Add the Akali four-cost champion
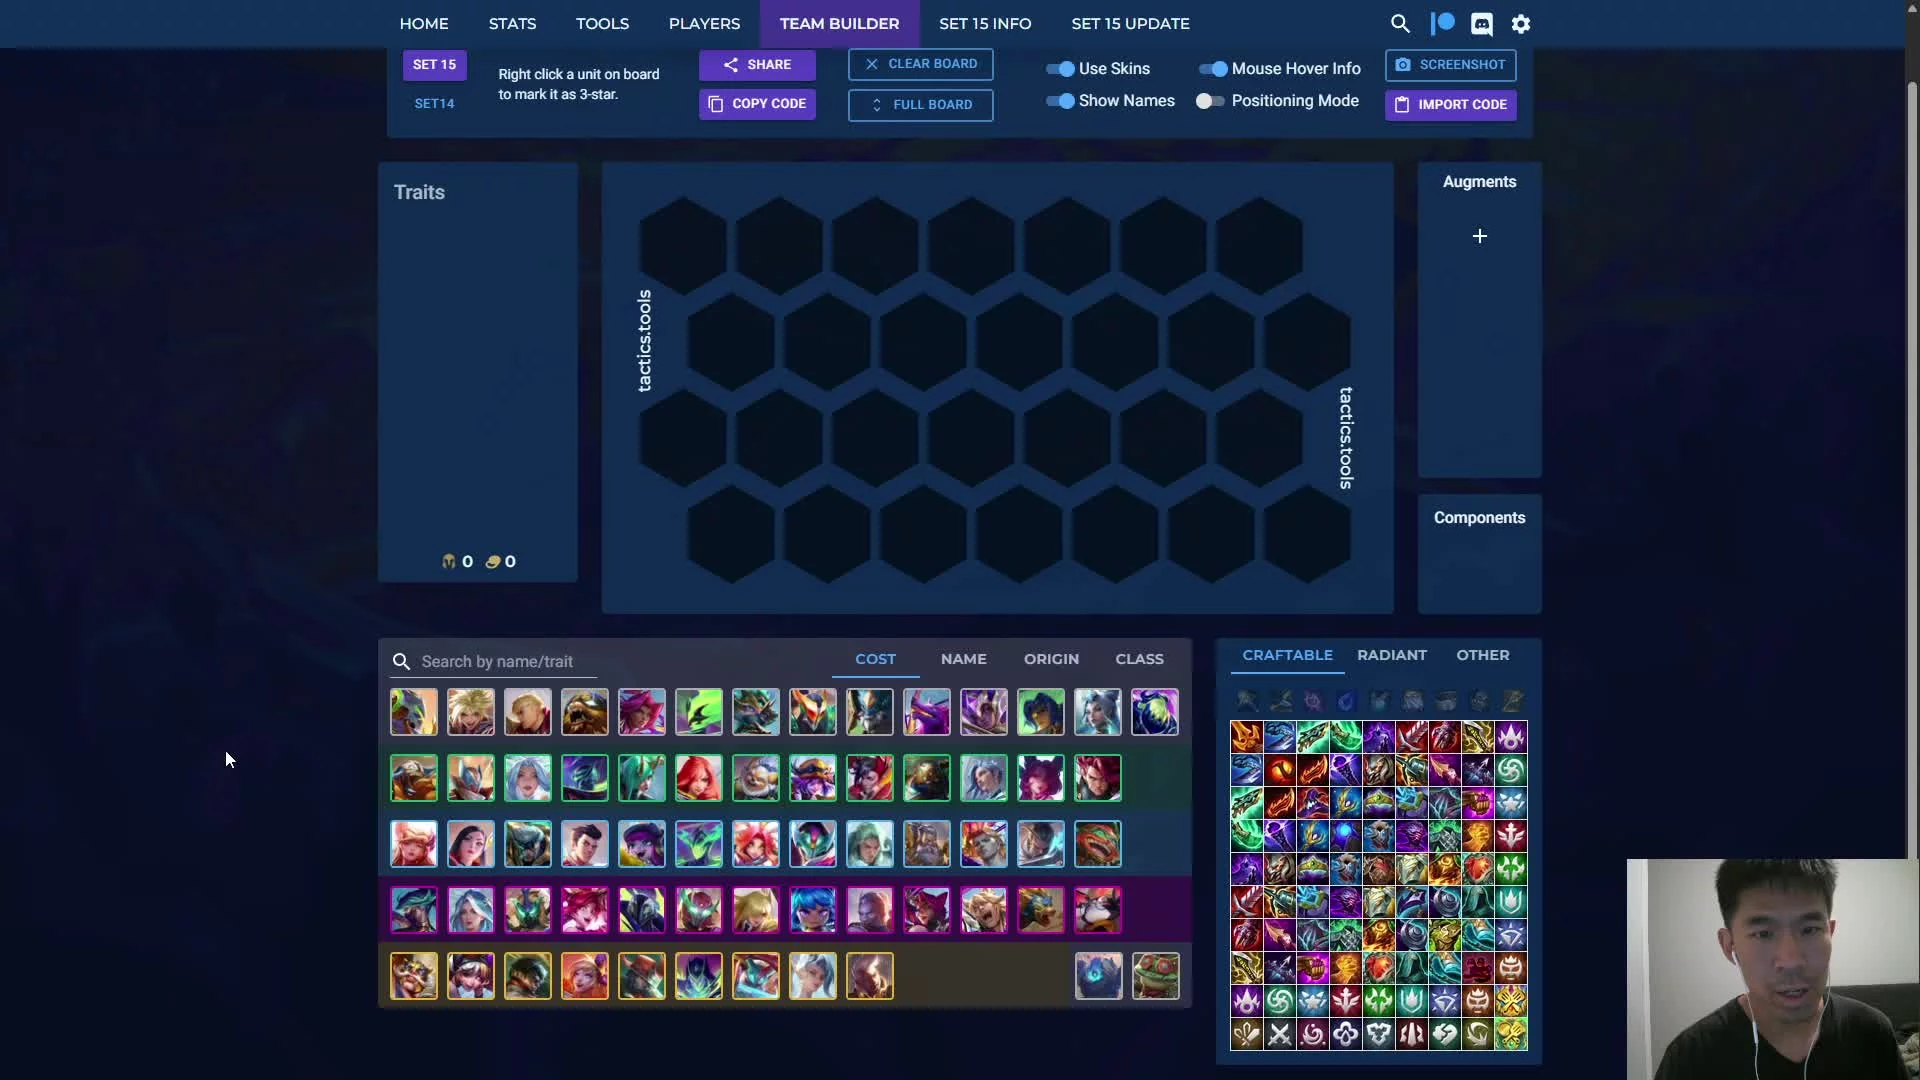Screen dimensions: 1920x1080 [414, 910]
